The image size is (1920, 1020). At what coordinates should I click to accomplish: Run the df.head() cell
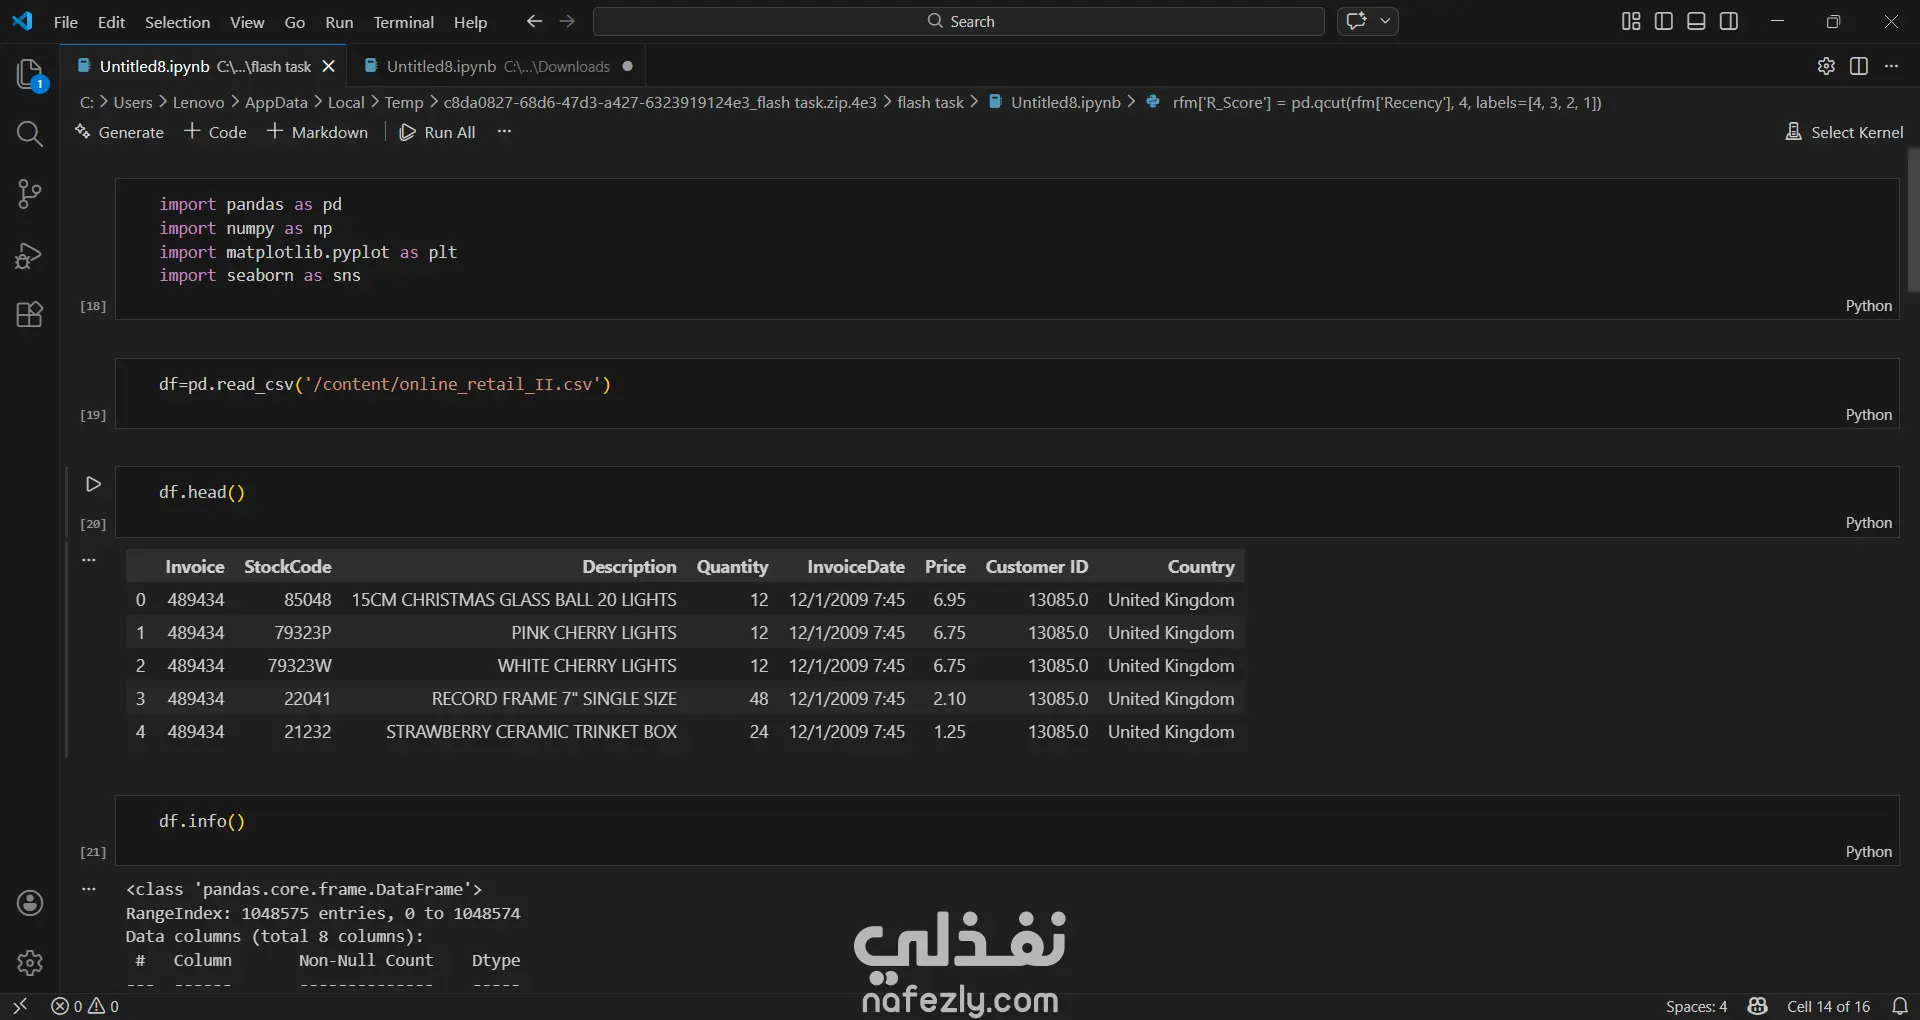(93, 484)
